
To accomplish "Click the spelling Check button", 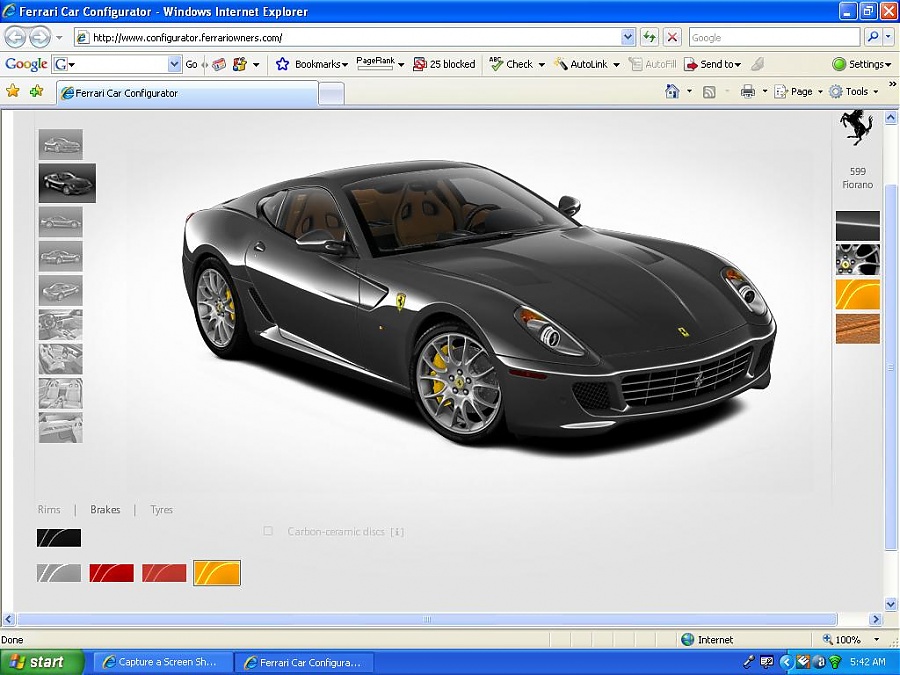I will pyautogui.click(x=512, y=64).
